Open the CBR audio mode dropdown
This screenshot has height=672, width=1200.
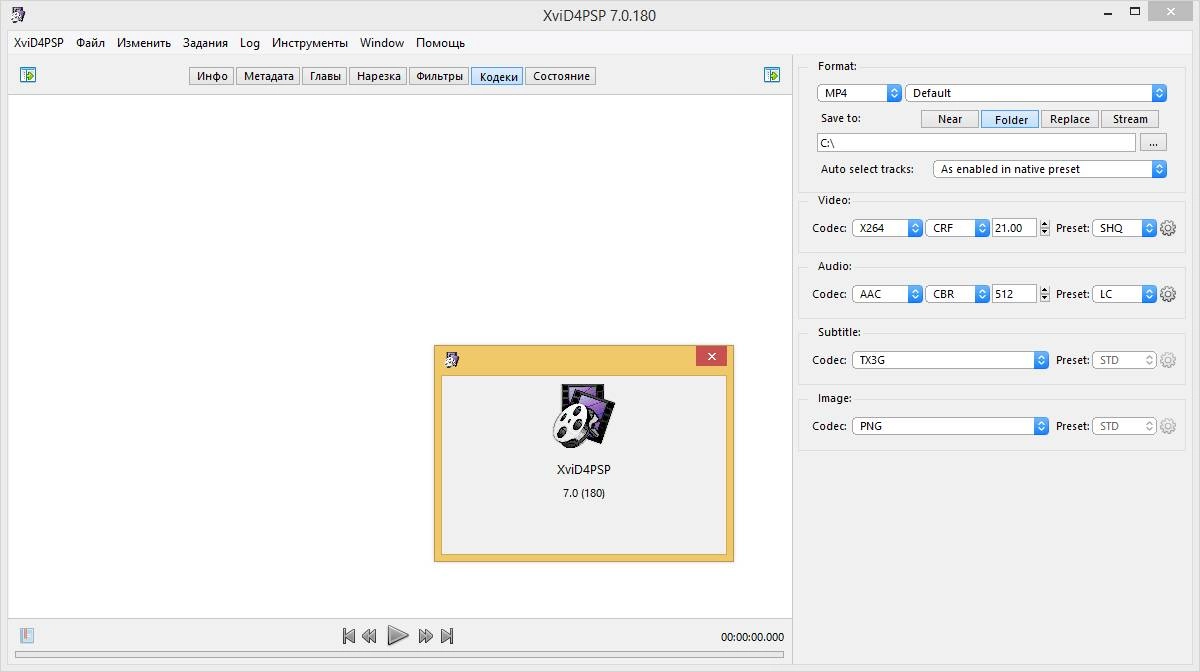[x=957, y=294]
